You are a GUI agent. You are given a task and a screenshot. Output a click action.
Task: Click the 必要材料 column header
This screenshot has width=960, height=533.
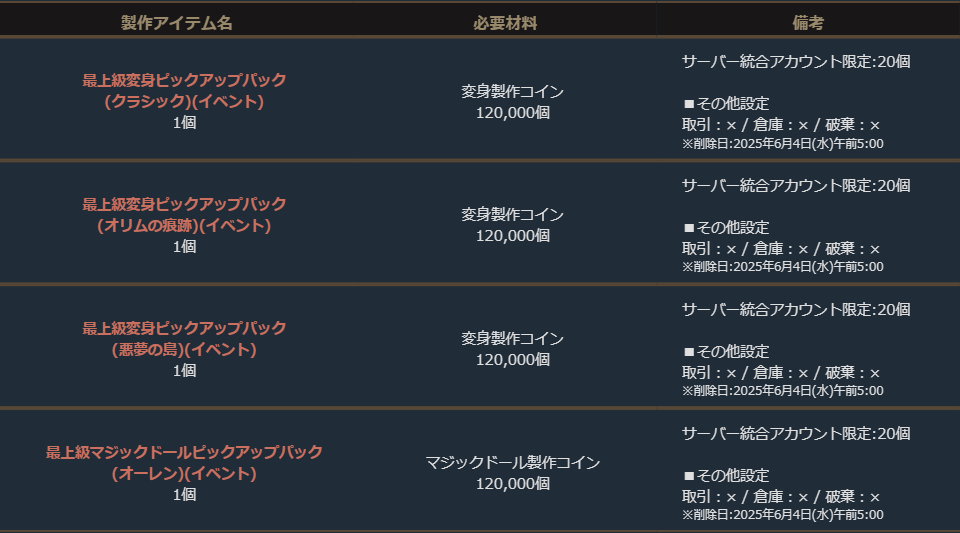tap(505, 23)
